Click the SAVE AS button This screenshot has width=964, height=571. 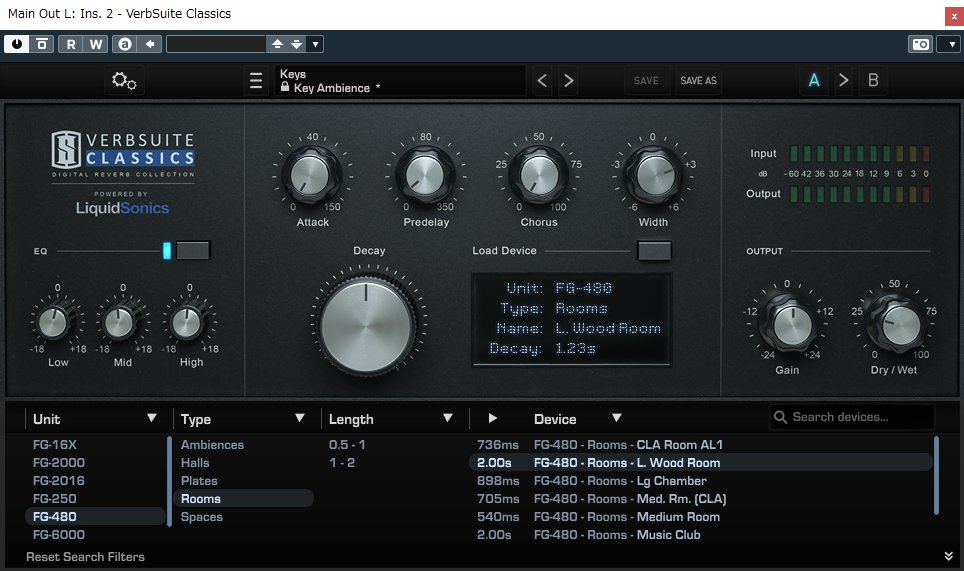698,81
